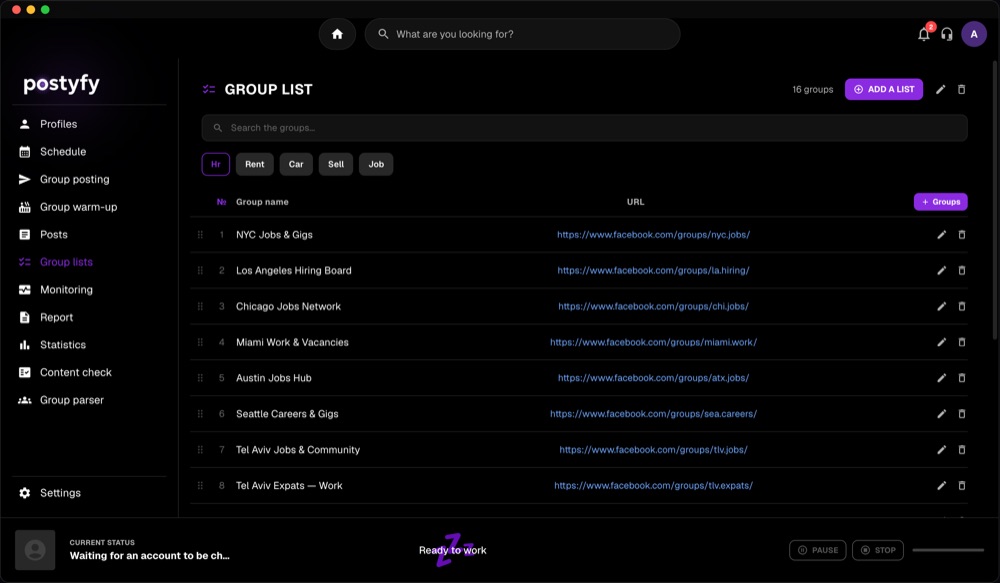Click the 'Waiting for an account' status text

tap(149, 556)
